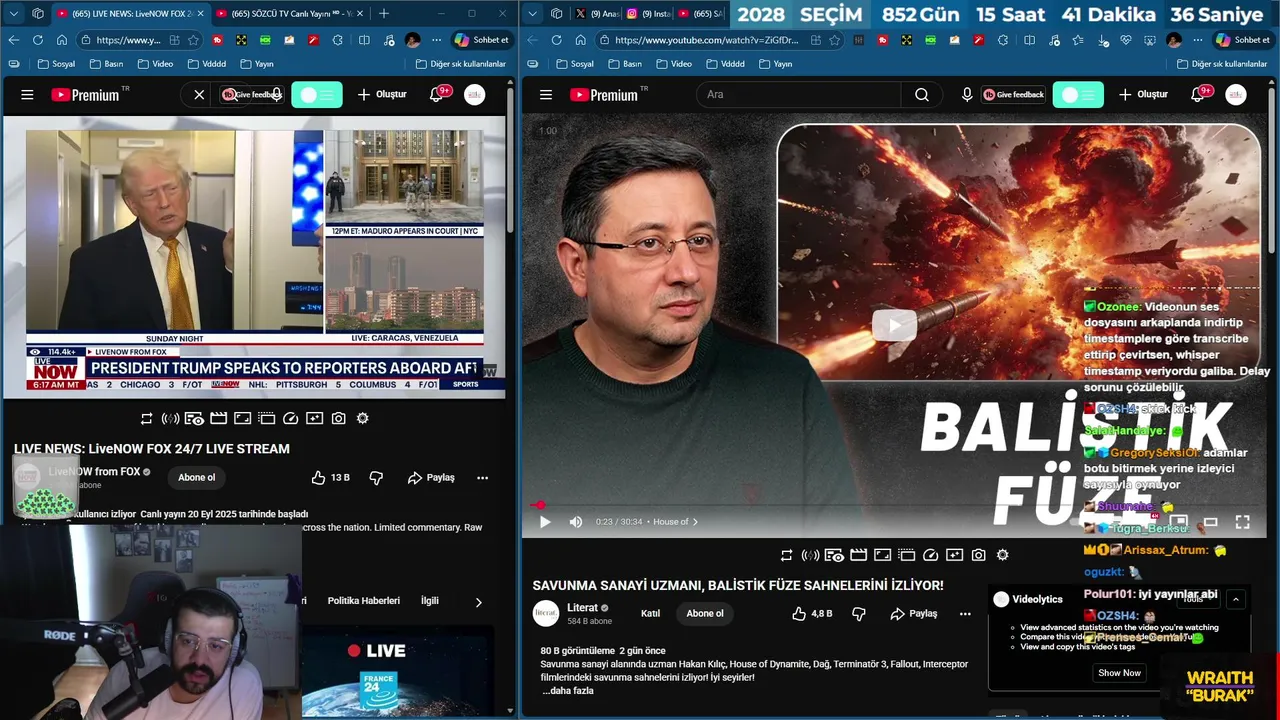1280x720 pixels.
Task: Go to home page in left Edge window
Action: point(62,40)
